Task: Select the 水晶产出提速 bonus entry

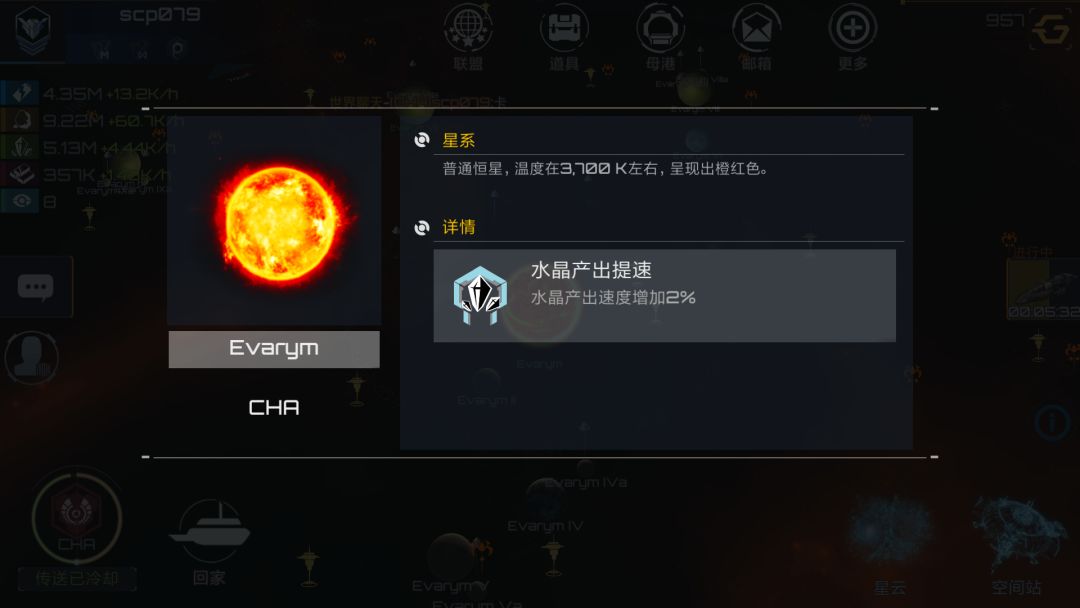Action: coord(665,295)
